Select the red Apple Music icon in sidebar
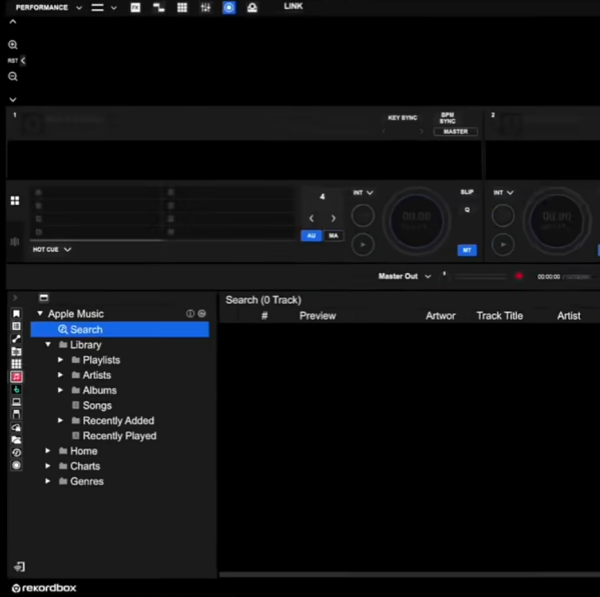This screenshot has width=600, height=597. coord(16,377)
